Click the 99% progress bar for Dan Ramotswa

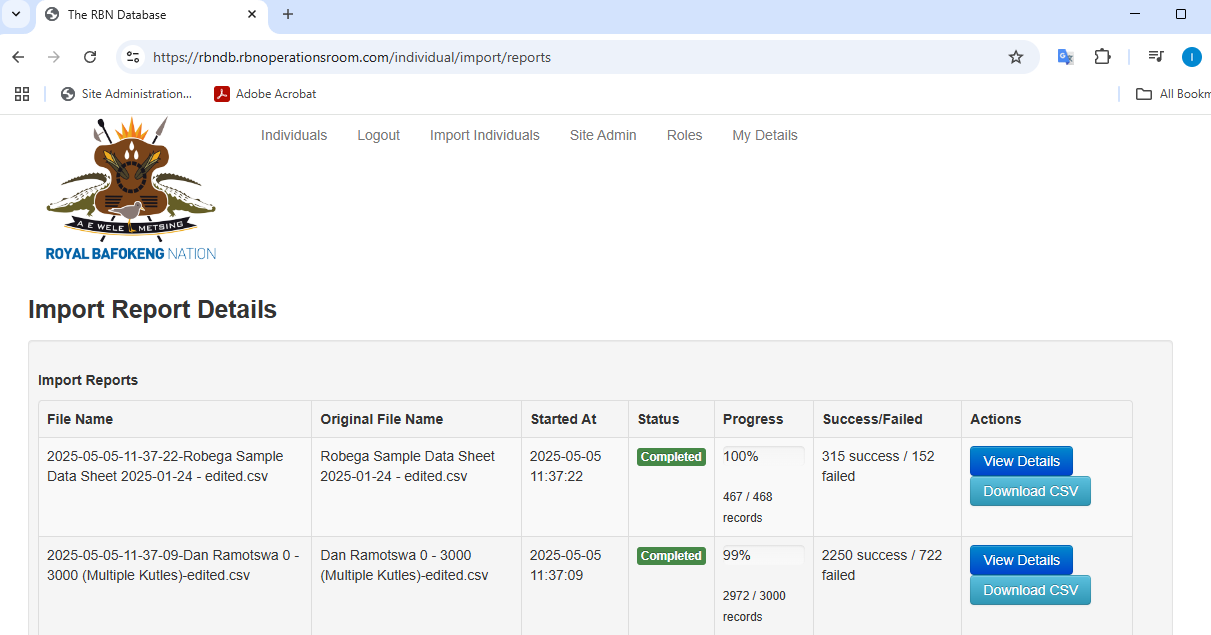click(x=763, y=555)
